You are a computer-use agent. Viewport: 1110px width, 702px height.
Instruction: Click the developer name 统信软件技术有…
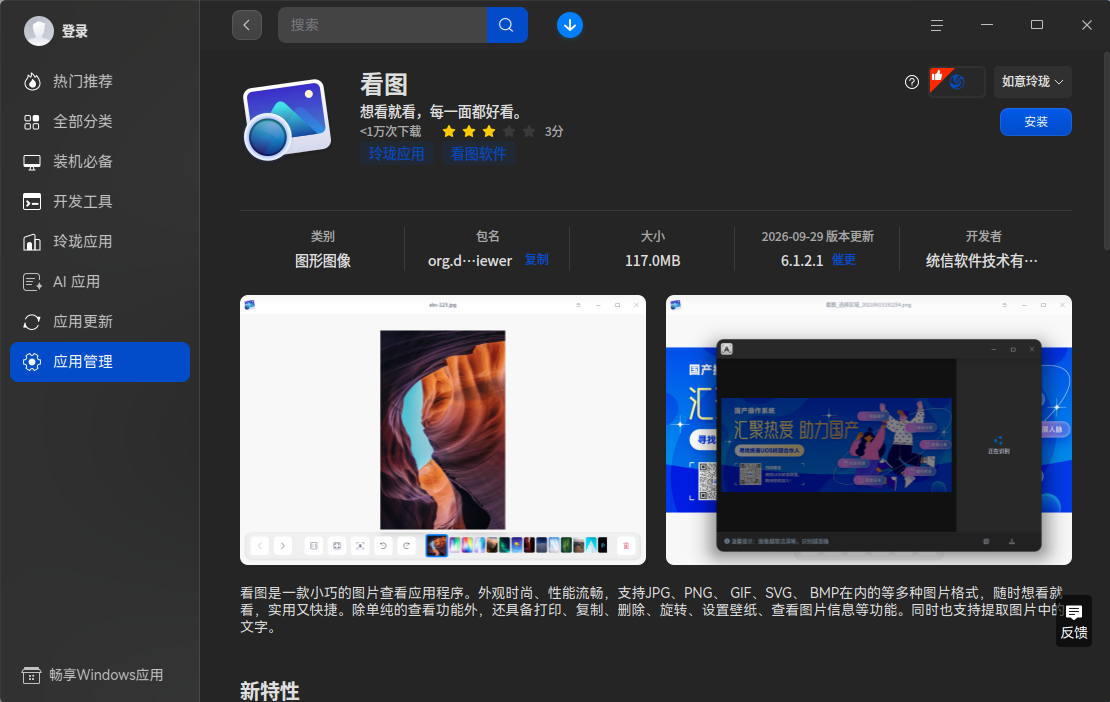[983, 261]
